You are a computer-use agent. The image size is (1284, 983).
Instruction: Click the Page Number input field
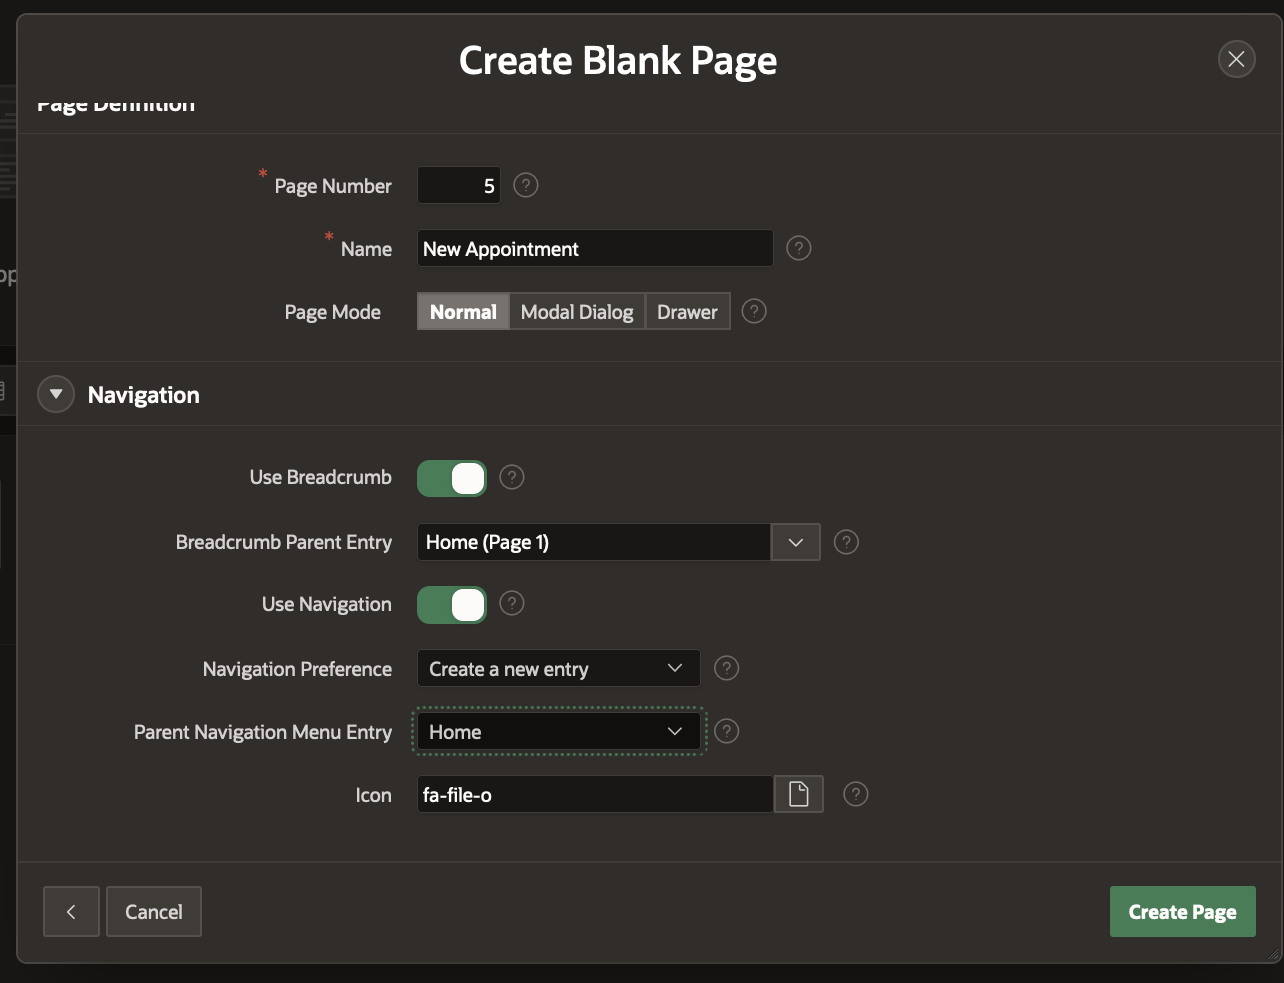[x=459, y=185]
